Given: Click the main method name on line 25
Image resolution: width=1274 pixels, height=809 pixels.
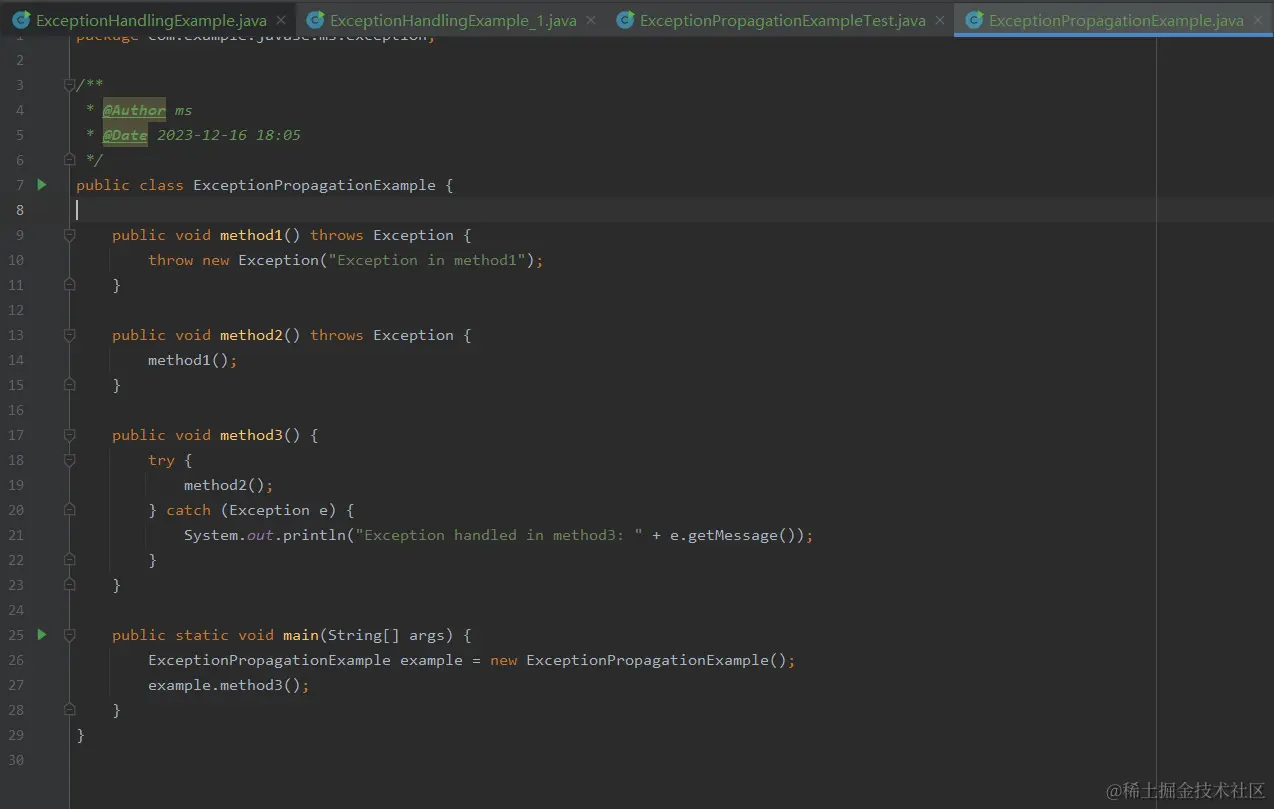Looking at the screenshot, I should click(x=301, y=635).
